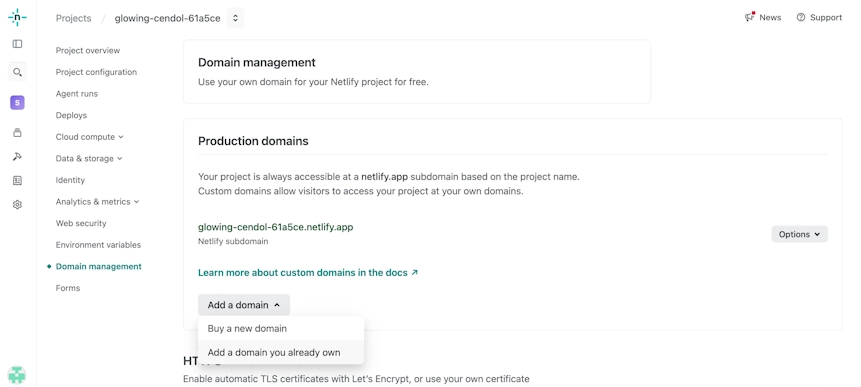Click the News link text
This screenshot has width=861, height=387.
770,18
